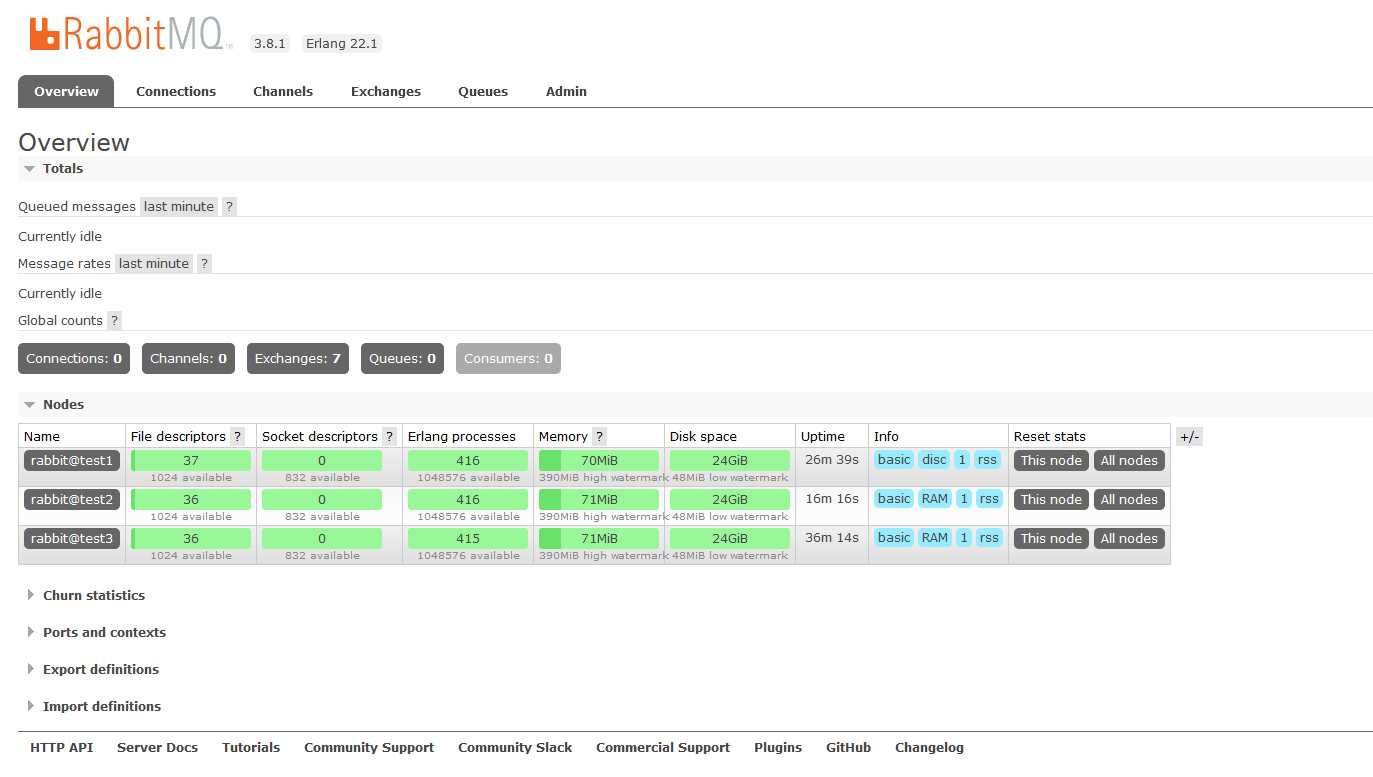Open the Commercial Support link
Screen dimensions: 1373x777
(x=663, y=748)
